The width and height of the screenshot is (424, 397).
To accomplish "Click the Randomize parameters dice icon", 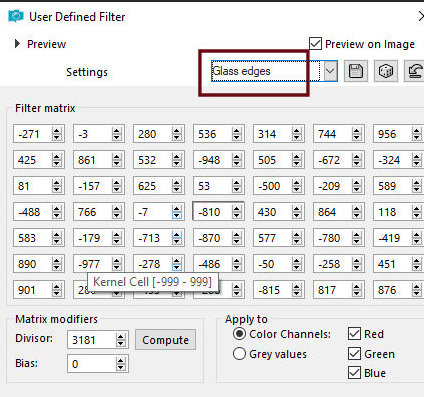I will [x=386, y=71].
